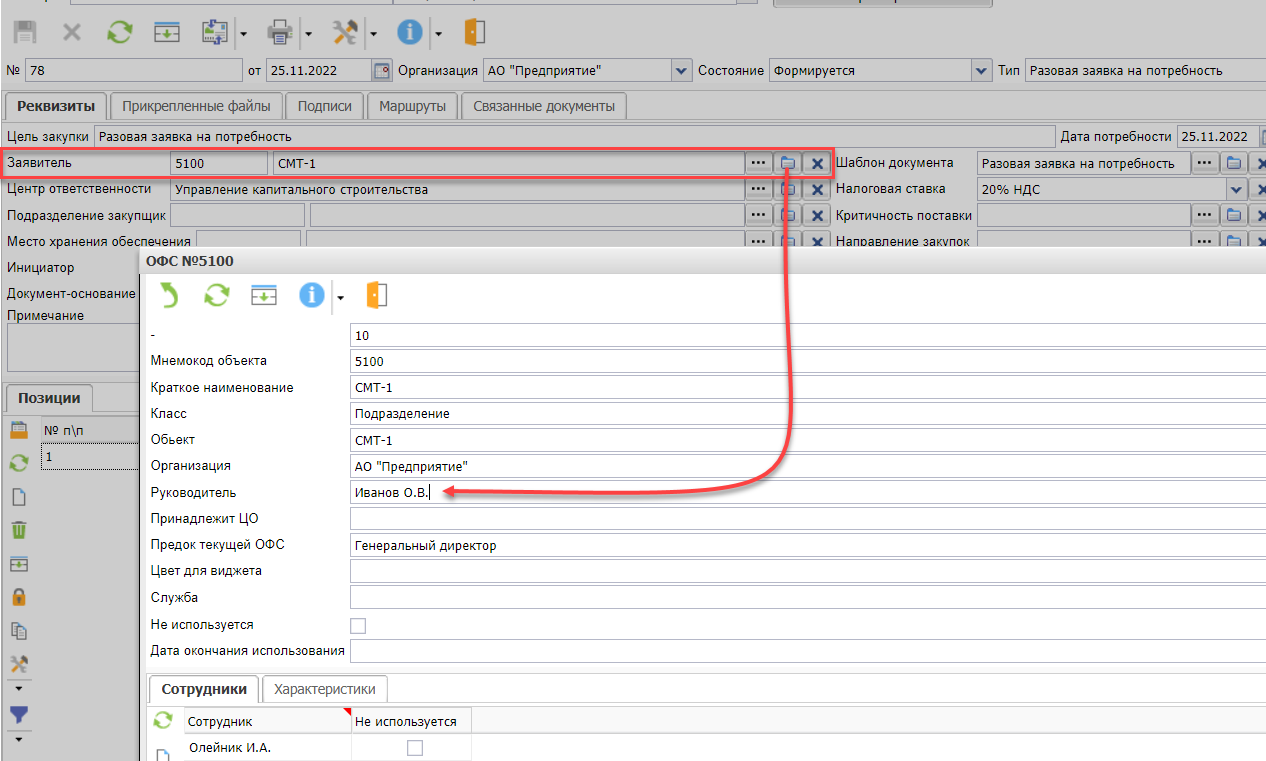This screenshot has width=1266, height=761.
Task: Toggle the Не используется checkbox in ОФС form
Action: pos(358,626)
